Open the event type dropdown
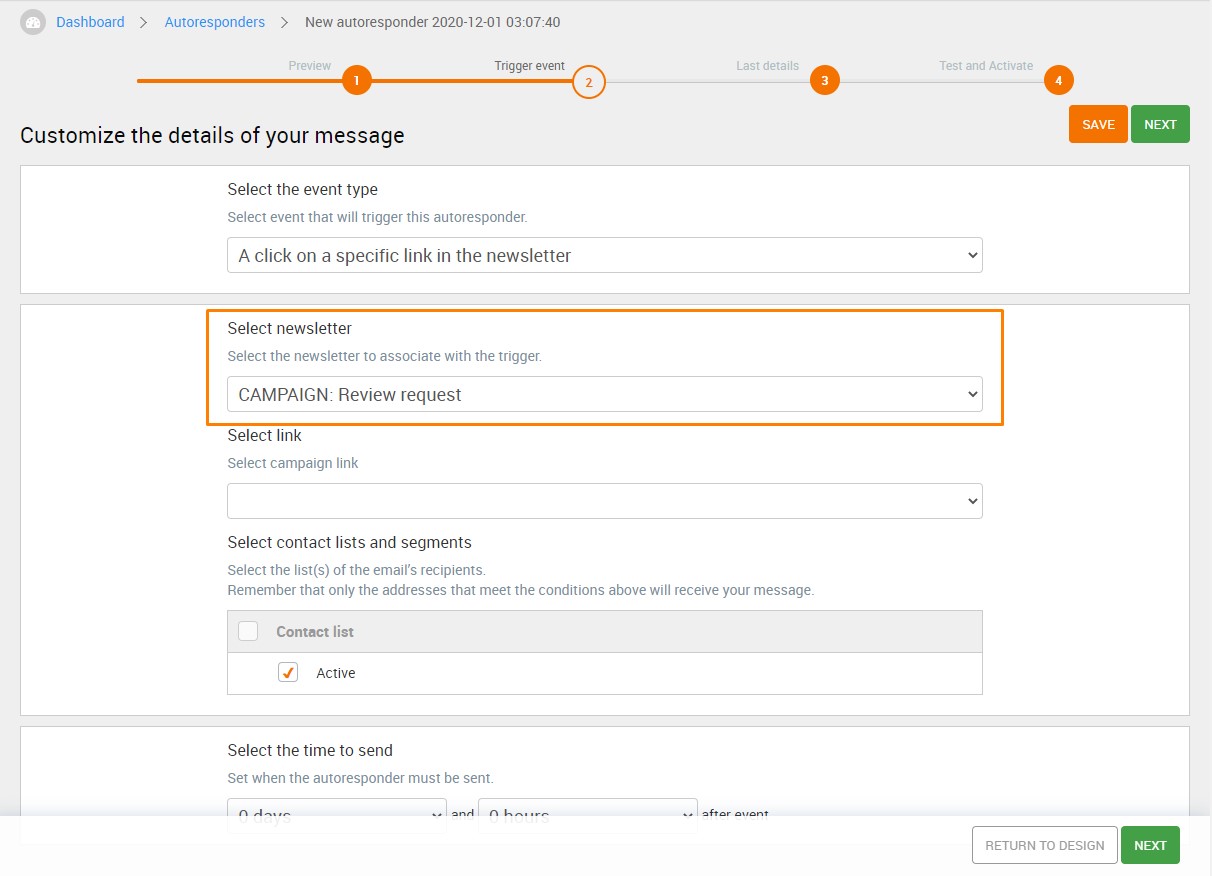Screen dimensions: 1212x876 (605, 255)
